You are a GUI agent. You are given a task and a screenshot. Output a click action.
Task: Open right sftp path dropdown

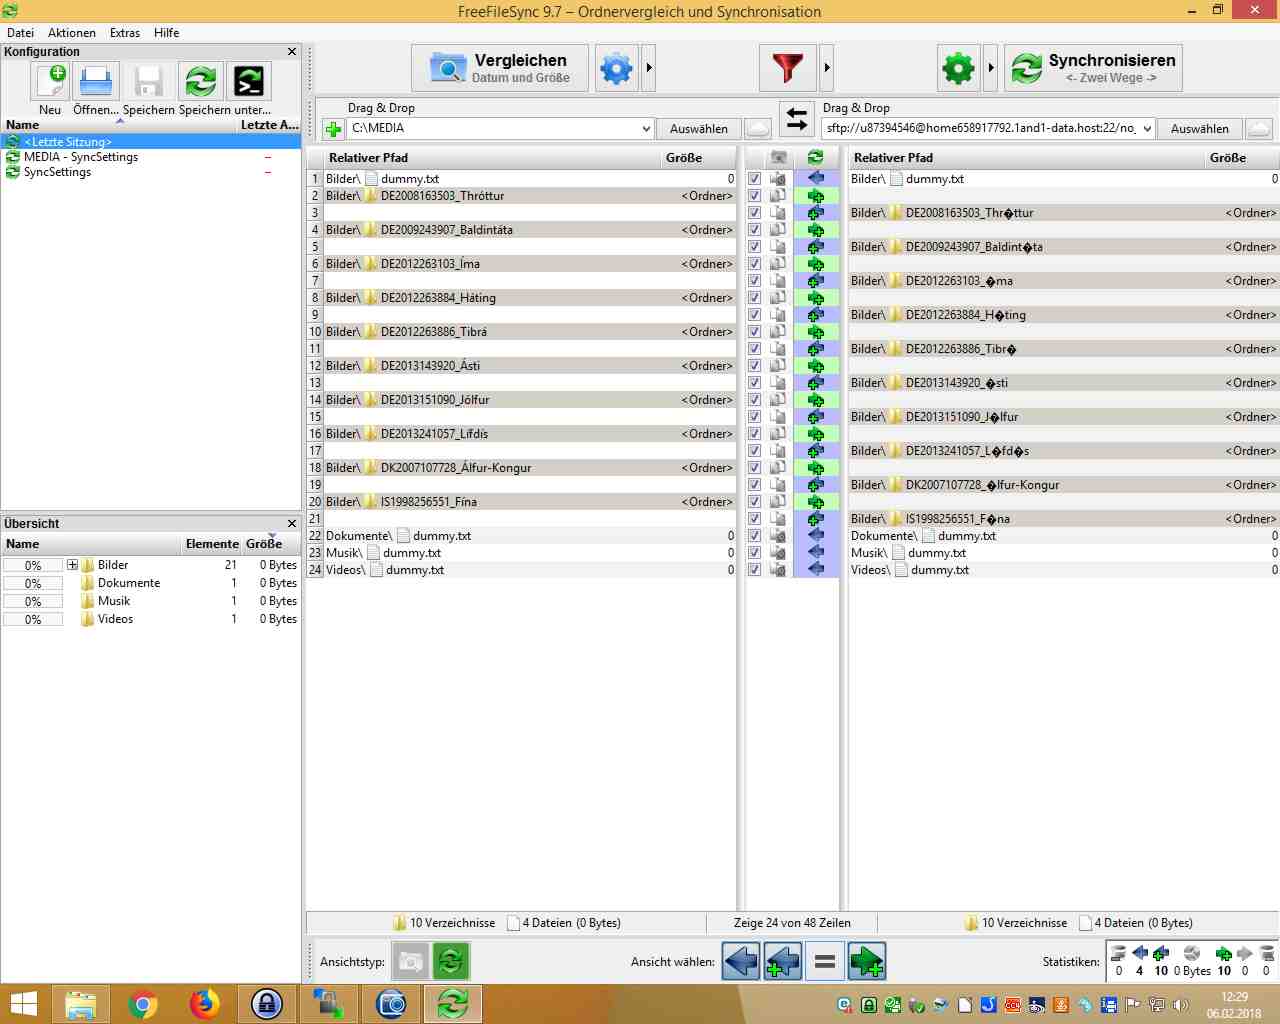pos(1146,128)
